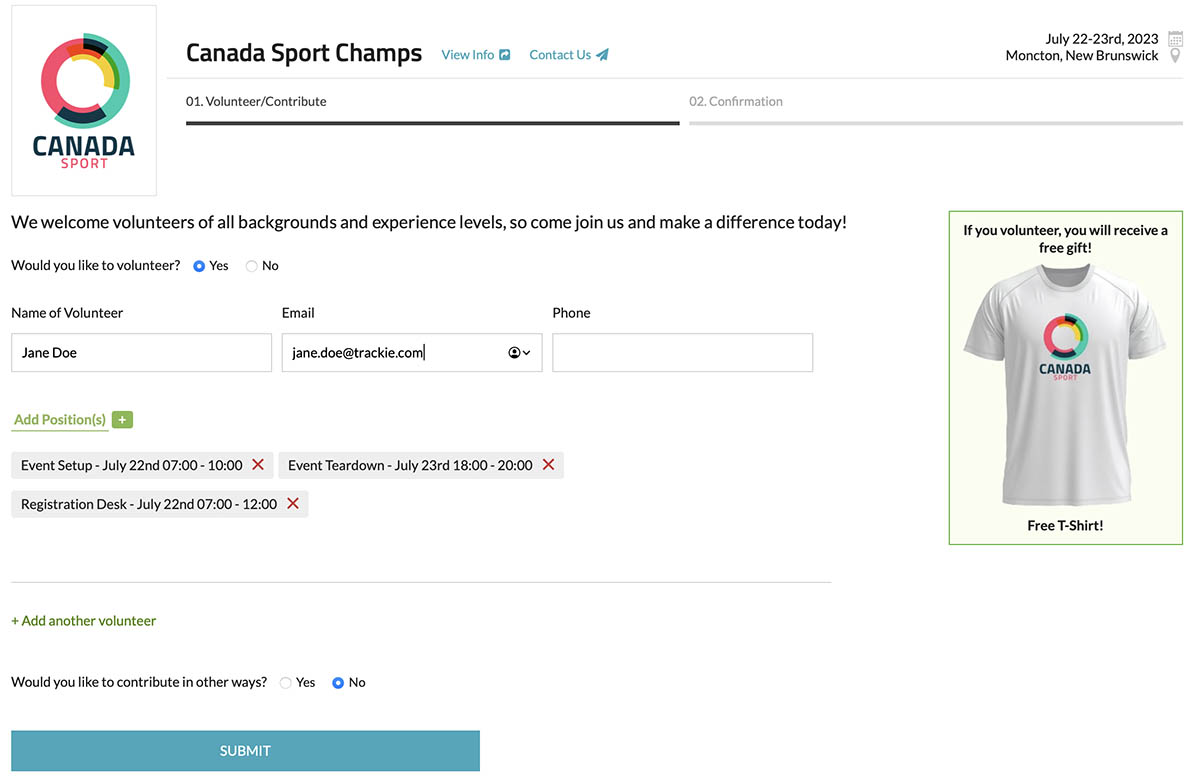Remove the Registration Desk position tag
The width and height of the screenshot is (1200, 782).
tap(293, 504)
